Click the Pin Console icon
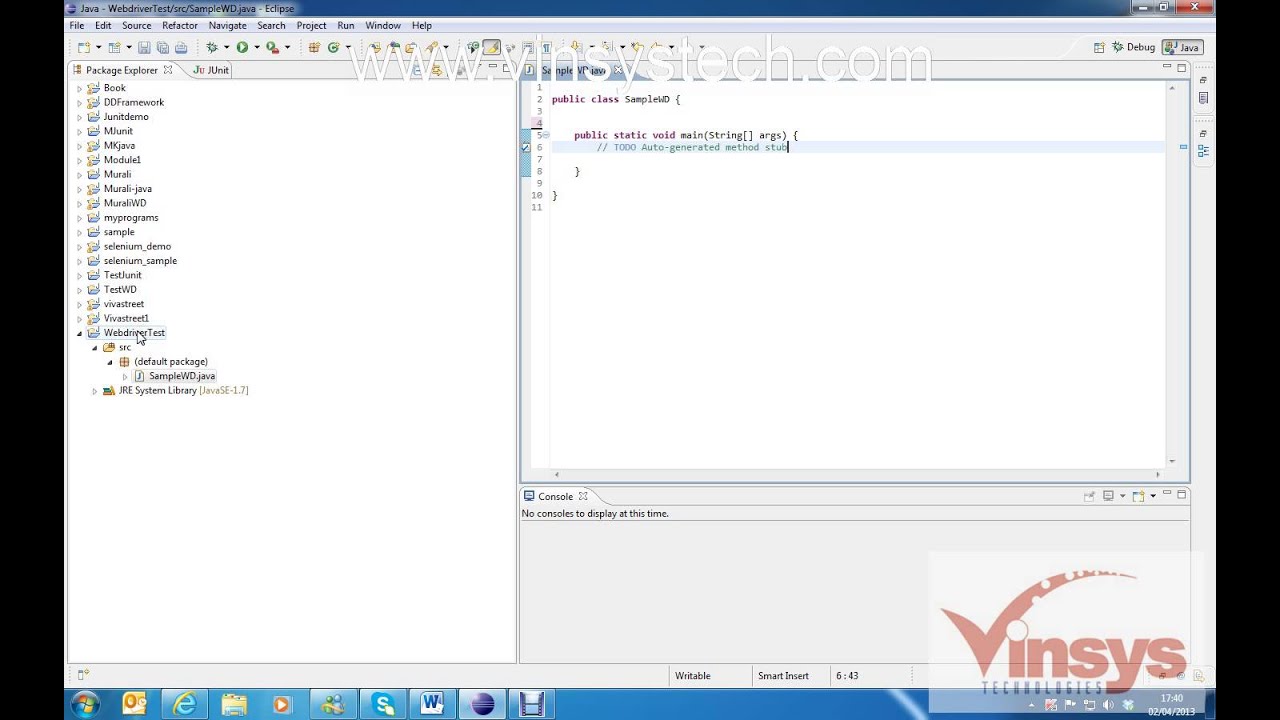This screenshot has width=1280, height=720. (x=1089, y=495)
